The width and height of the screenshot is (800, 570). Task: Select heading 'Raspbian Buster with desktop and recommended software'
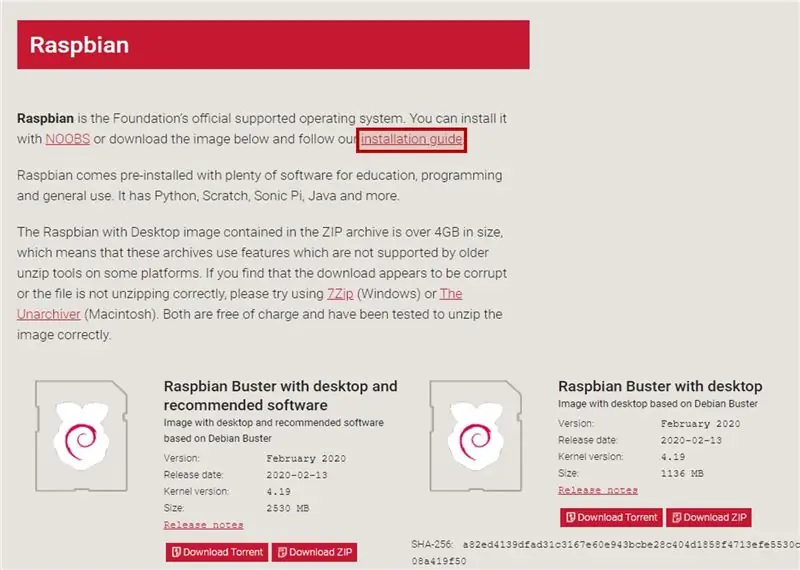(x=281, y=395)
